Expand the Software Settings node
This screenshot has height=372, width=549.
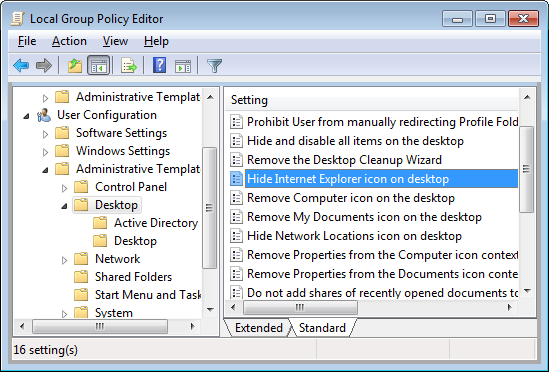click(45, 134)
